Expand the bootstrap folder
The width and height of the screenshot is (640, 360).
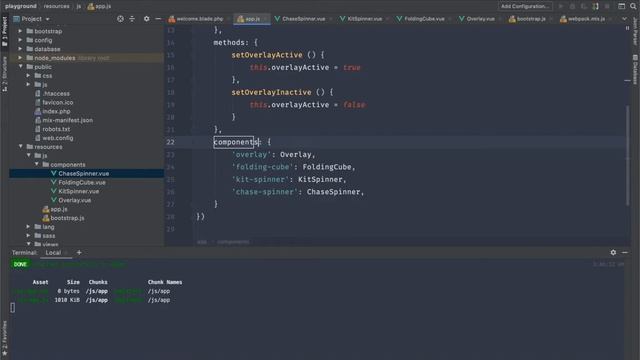point(20,31)
